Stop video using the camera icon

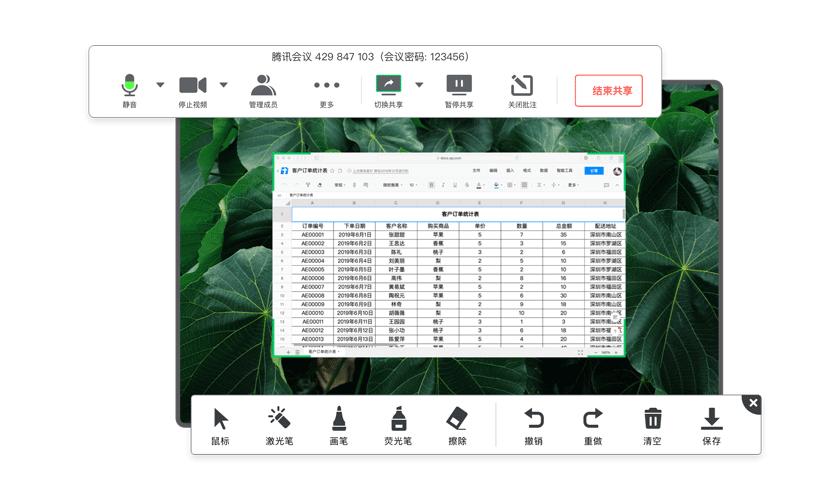(x=193, y=86)
